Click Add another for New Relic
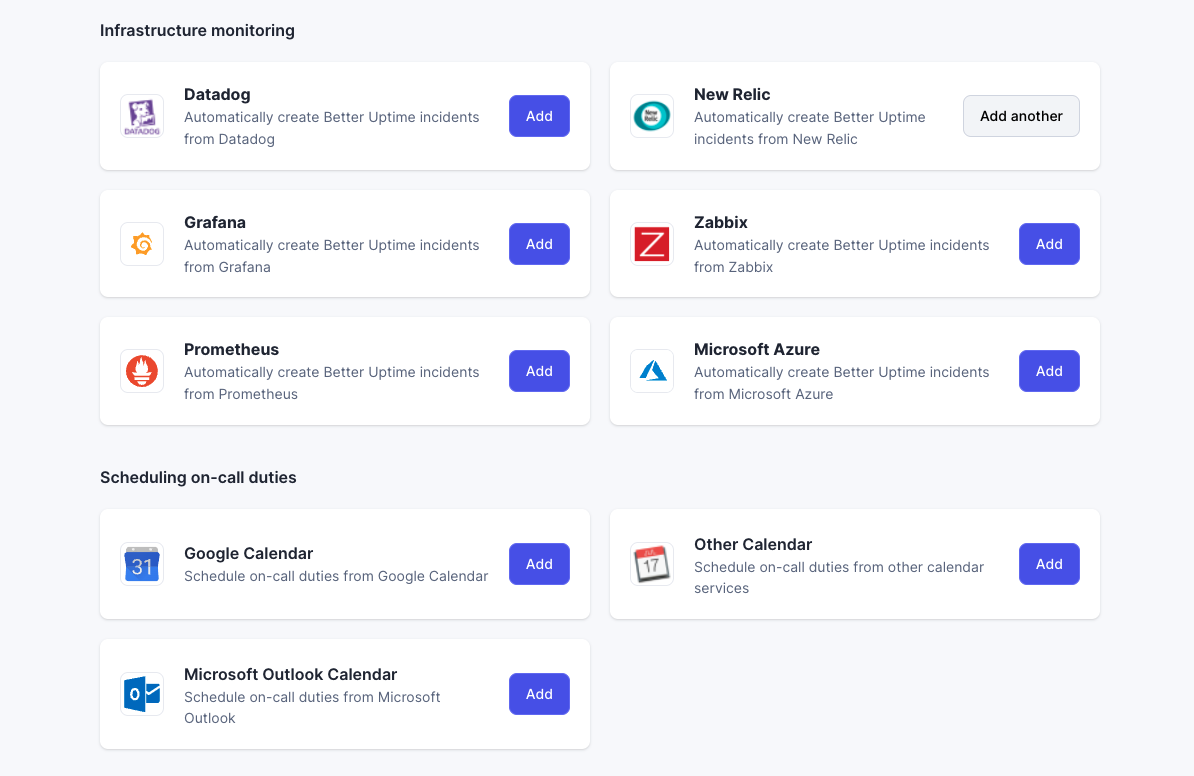Image resolution: width=1194 pixels, height=776 pixels. pos(1021,116)
